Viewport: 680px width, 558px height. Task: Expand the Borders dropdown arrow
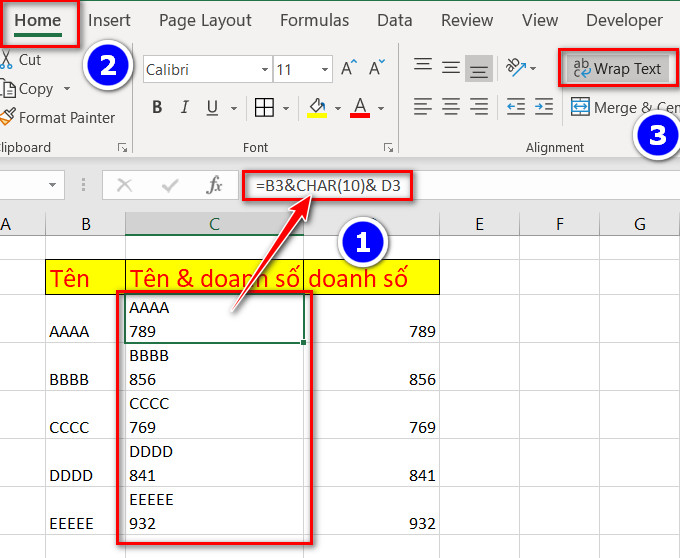pos(287,108)
